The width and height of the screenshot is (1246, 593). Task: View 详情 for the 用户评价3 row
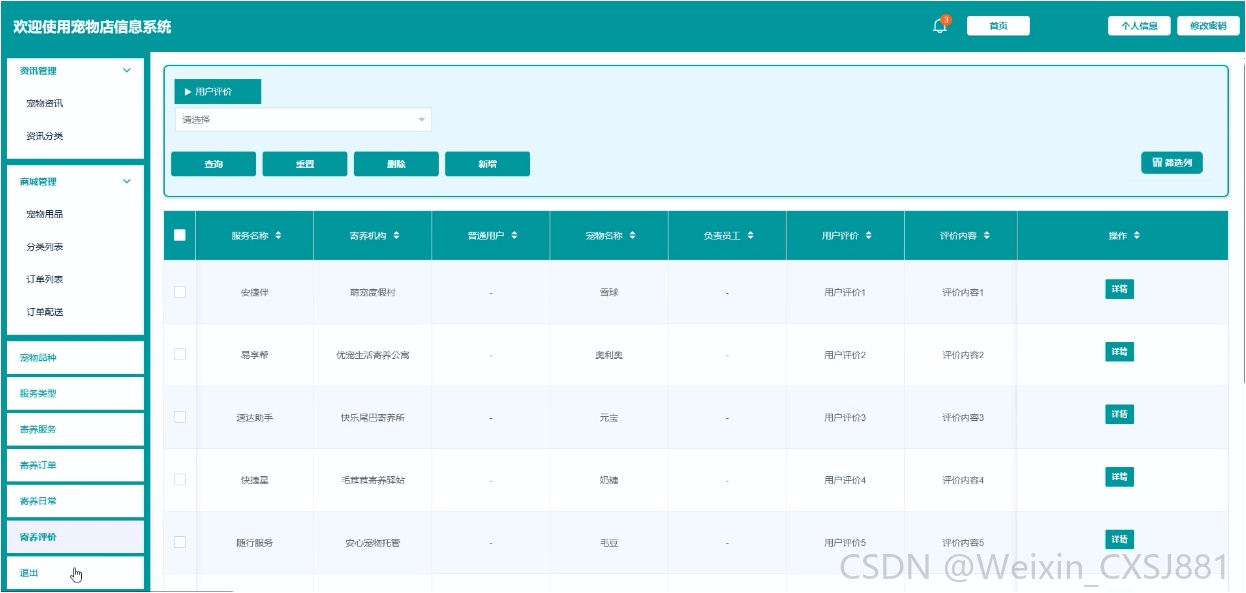[1119, 414]
